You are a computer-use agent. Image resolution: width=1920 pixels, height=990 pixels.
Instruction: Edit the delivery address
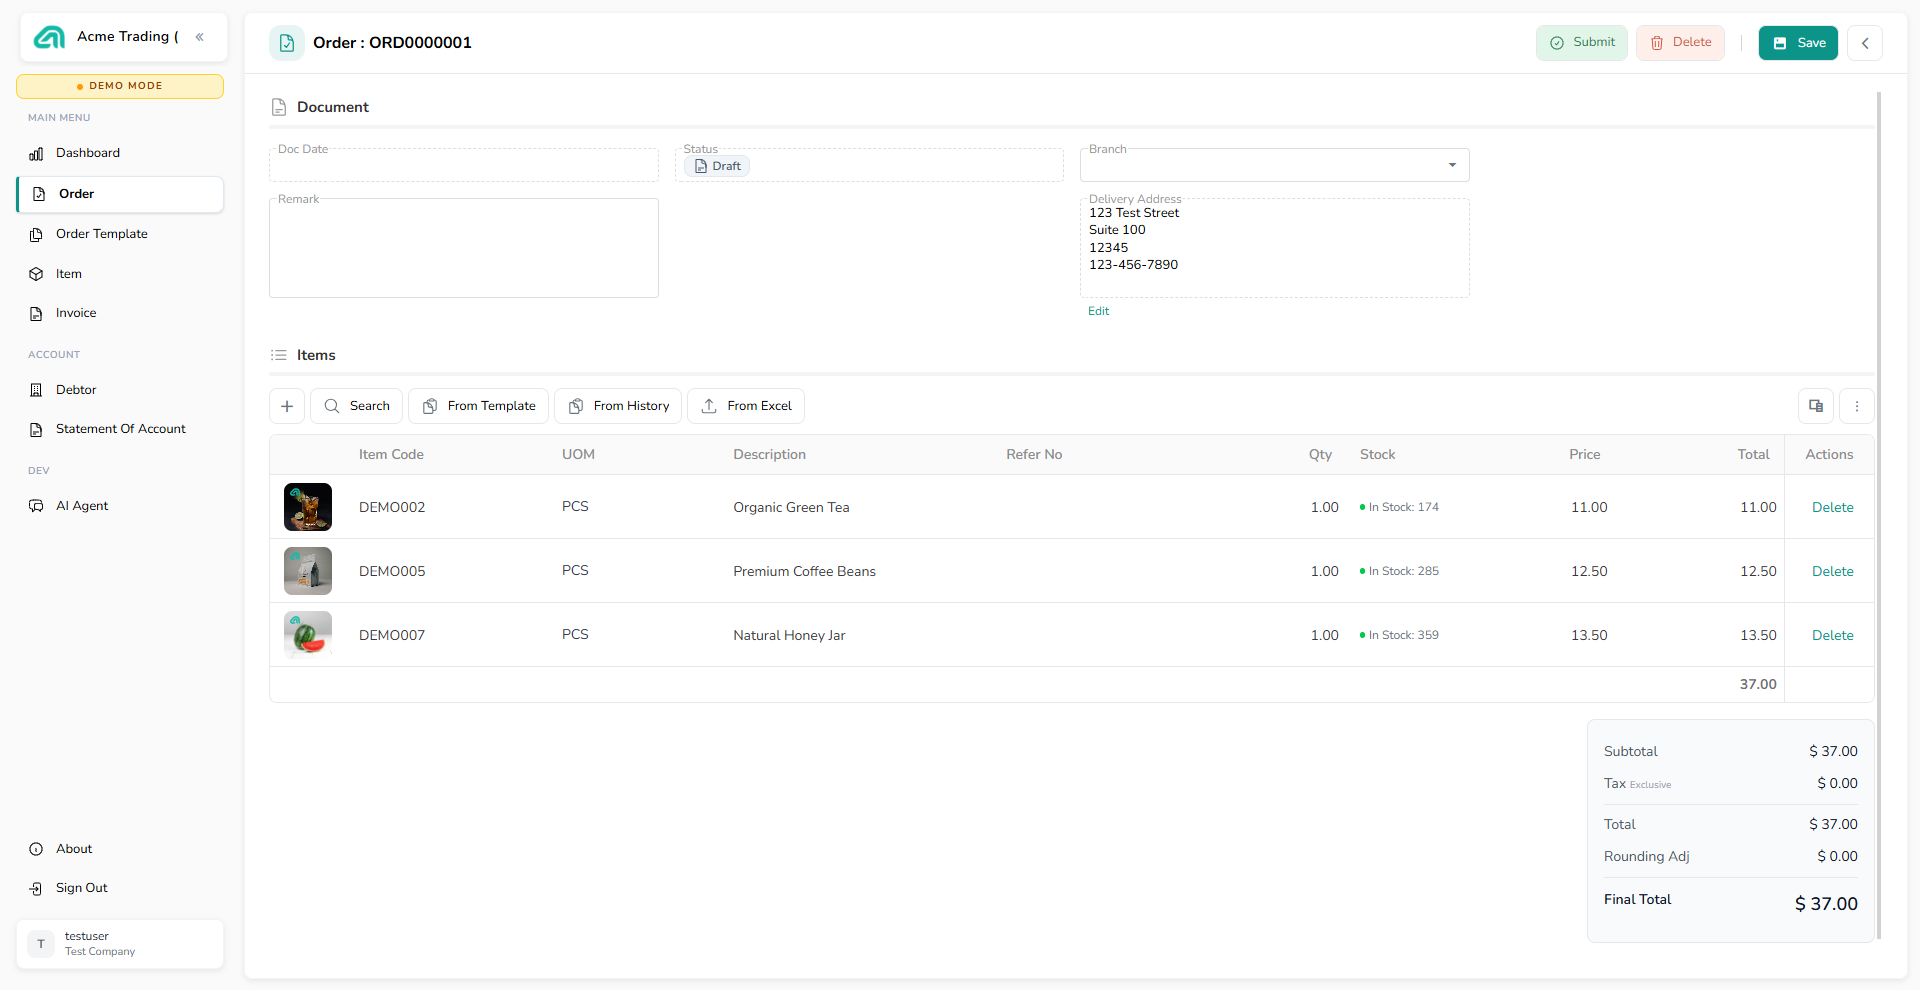pos(1098,311)
